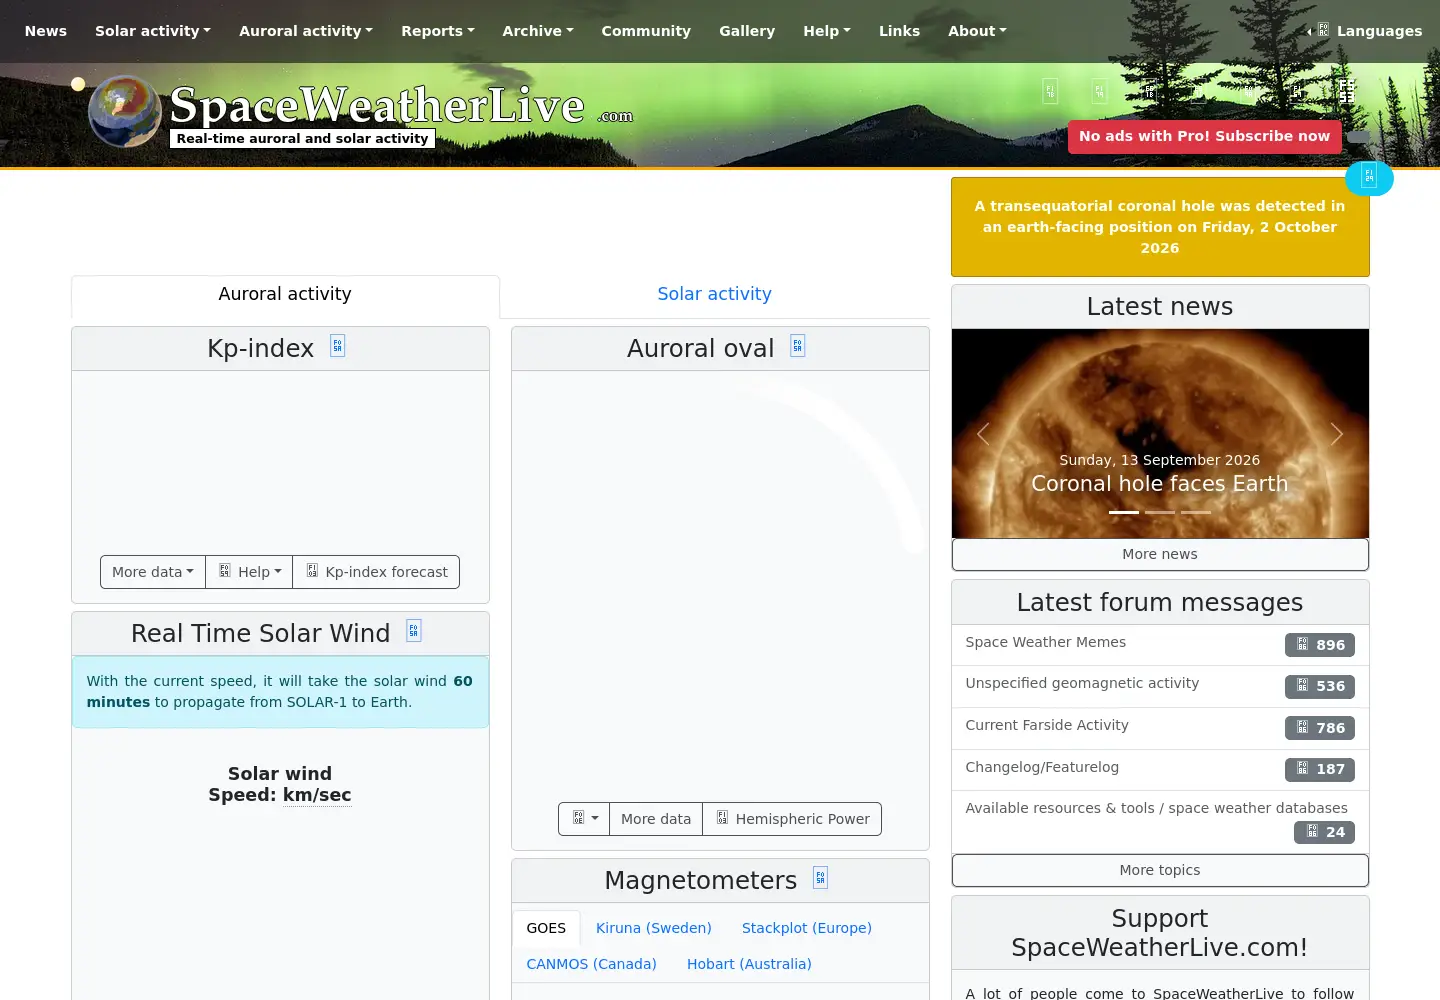The width and height of the screenshot is (1440, 1000).
Task: Open the Kp-index forecast button
Action: (x=376, y=572)
